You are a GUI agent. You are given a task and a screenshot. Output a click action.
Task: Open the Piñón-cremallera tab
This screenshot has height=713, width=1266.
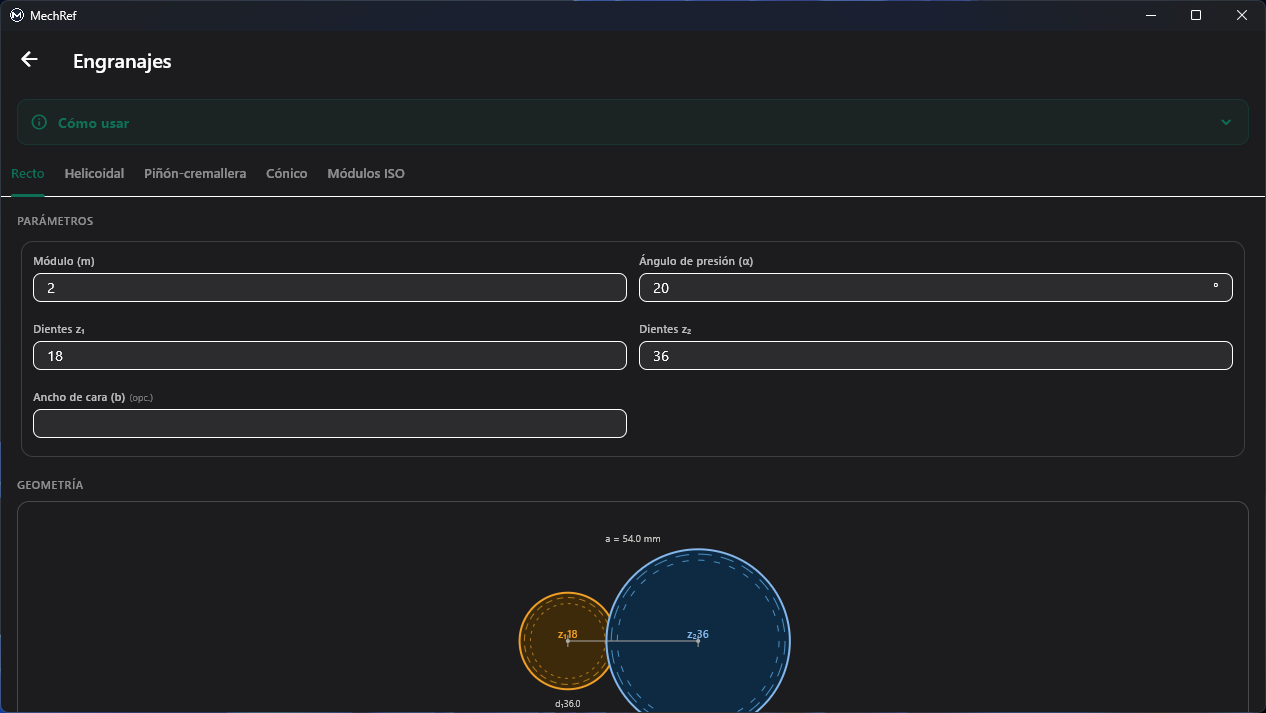[x=195, y=174]
